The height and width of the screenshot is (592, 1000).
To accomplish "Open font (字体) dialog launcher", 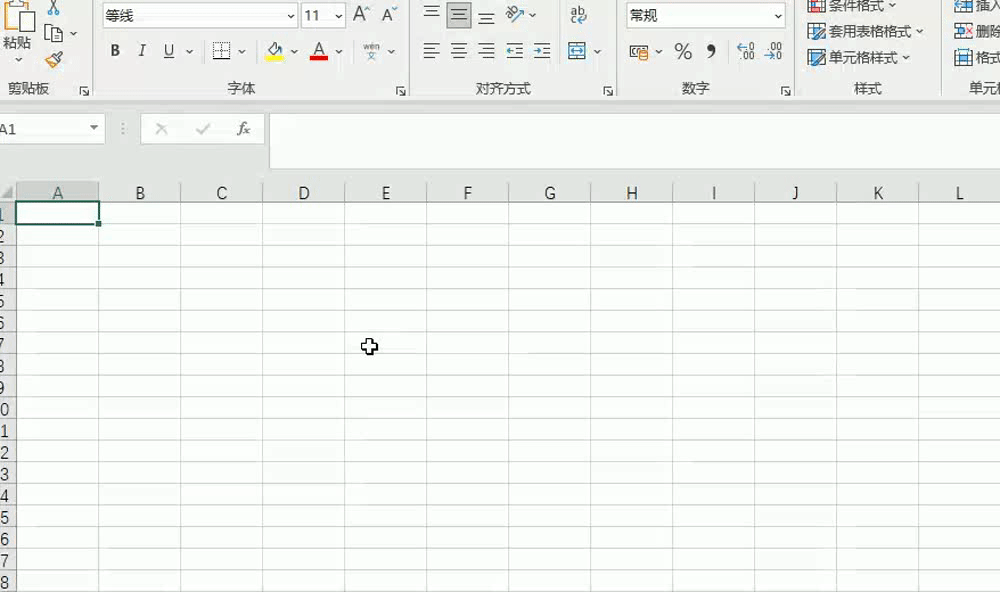I will (401, 91).
